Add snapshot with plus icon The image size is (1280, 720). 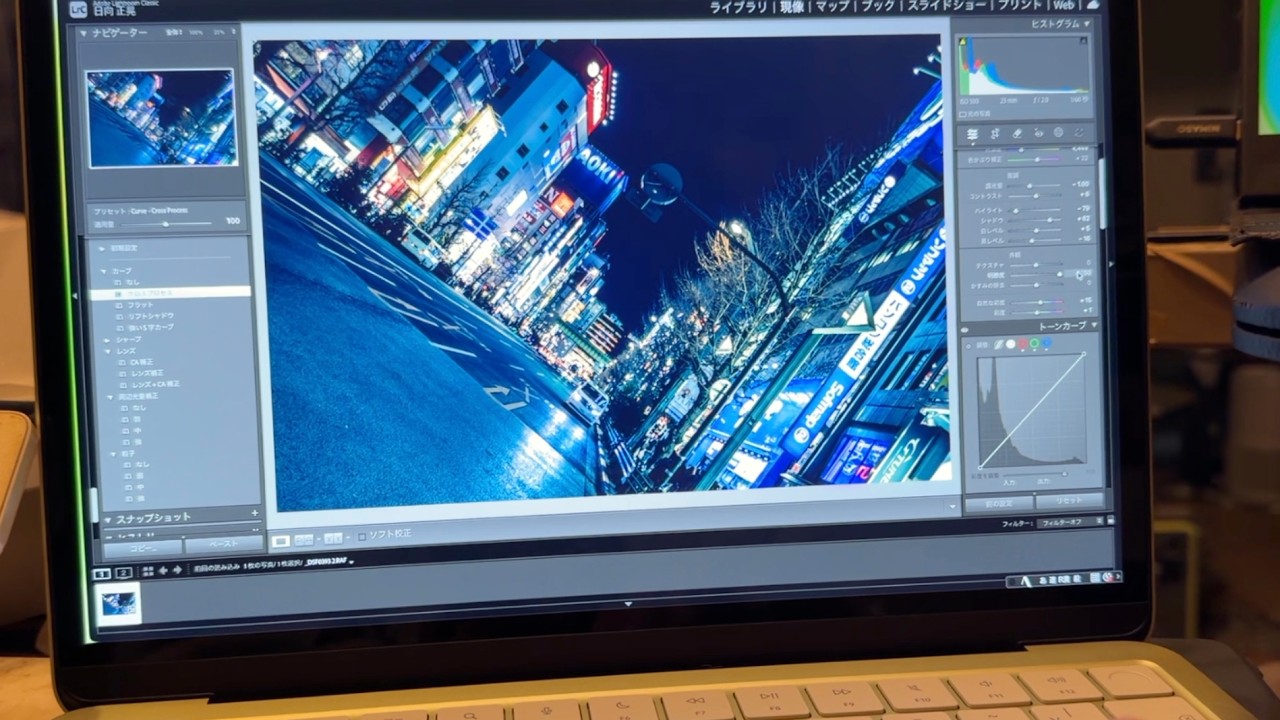click(255, 513)
